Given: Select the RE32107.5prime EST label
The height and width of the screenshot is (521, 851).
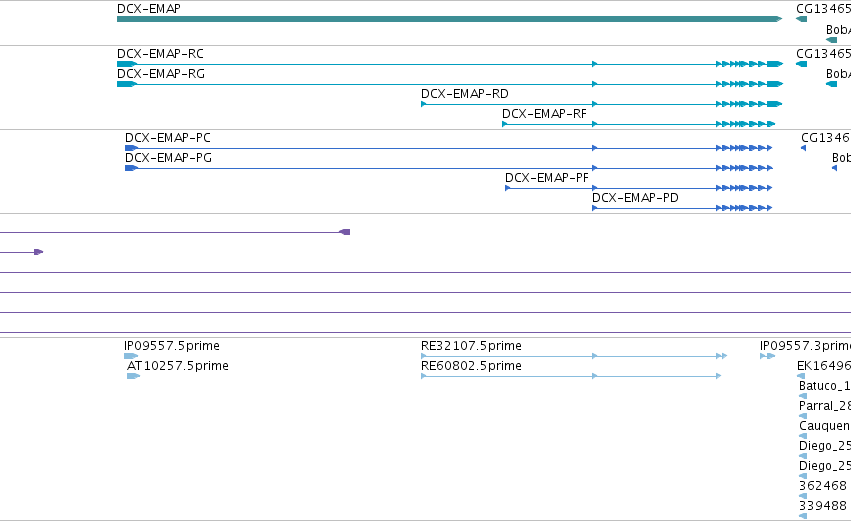Looking at the screenshot, I should point(471,346).
